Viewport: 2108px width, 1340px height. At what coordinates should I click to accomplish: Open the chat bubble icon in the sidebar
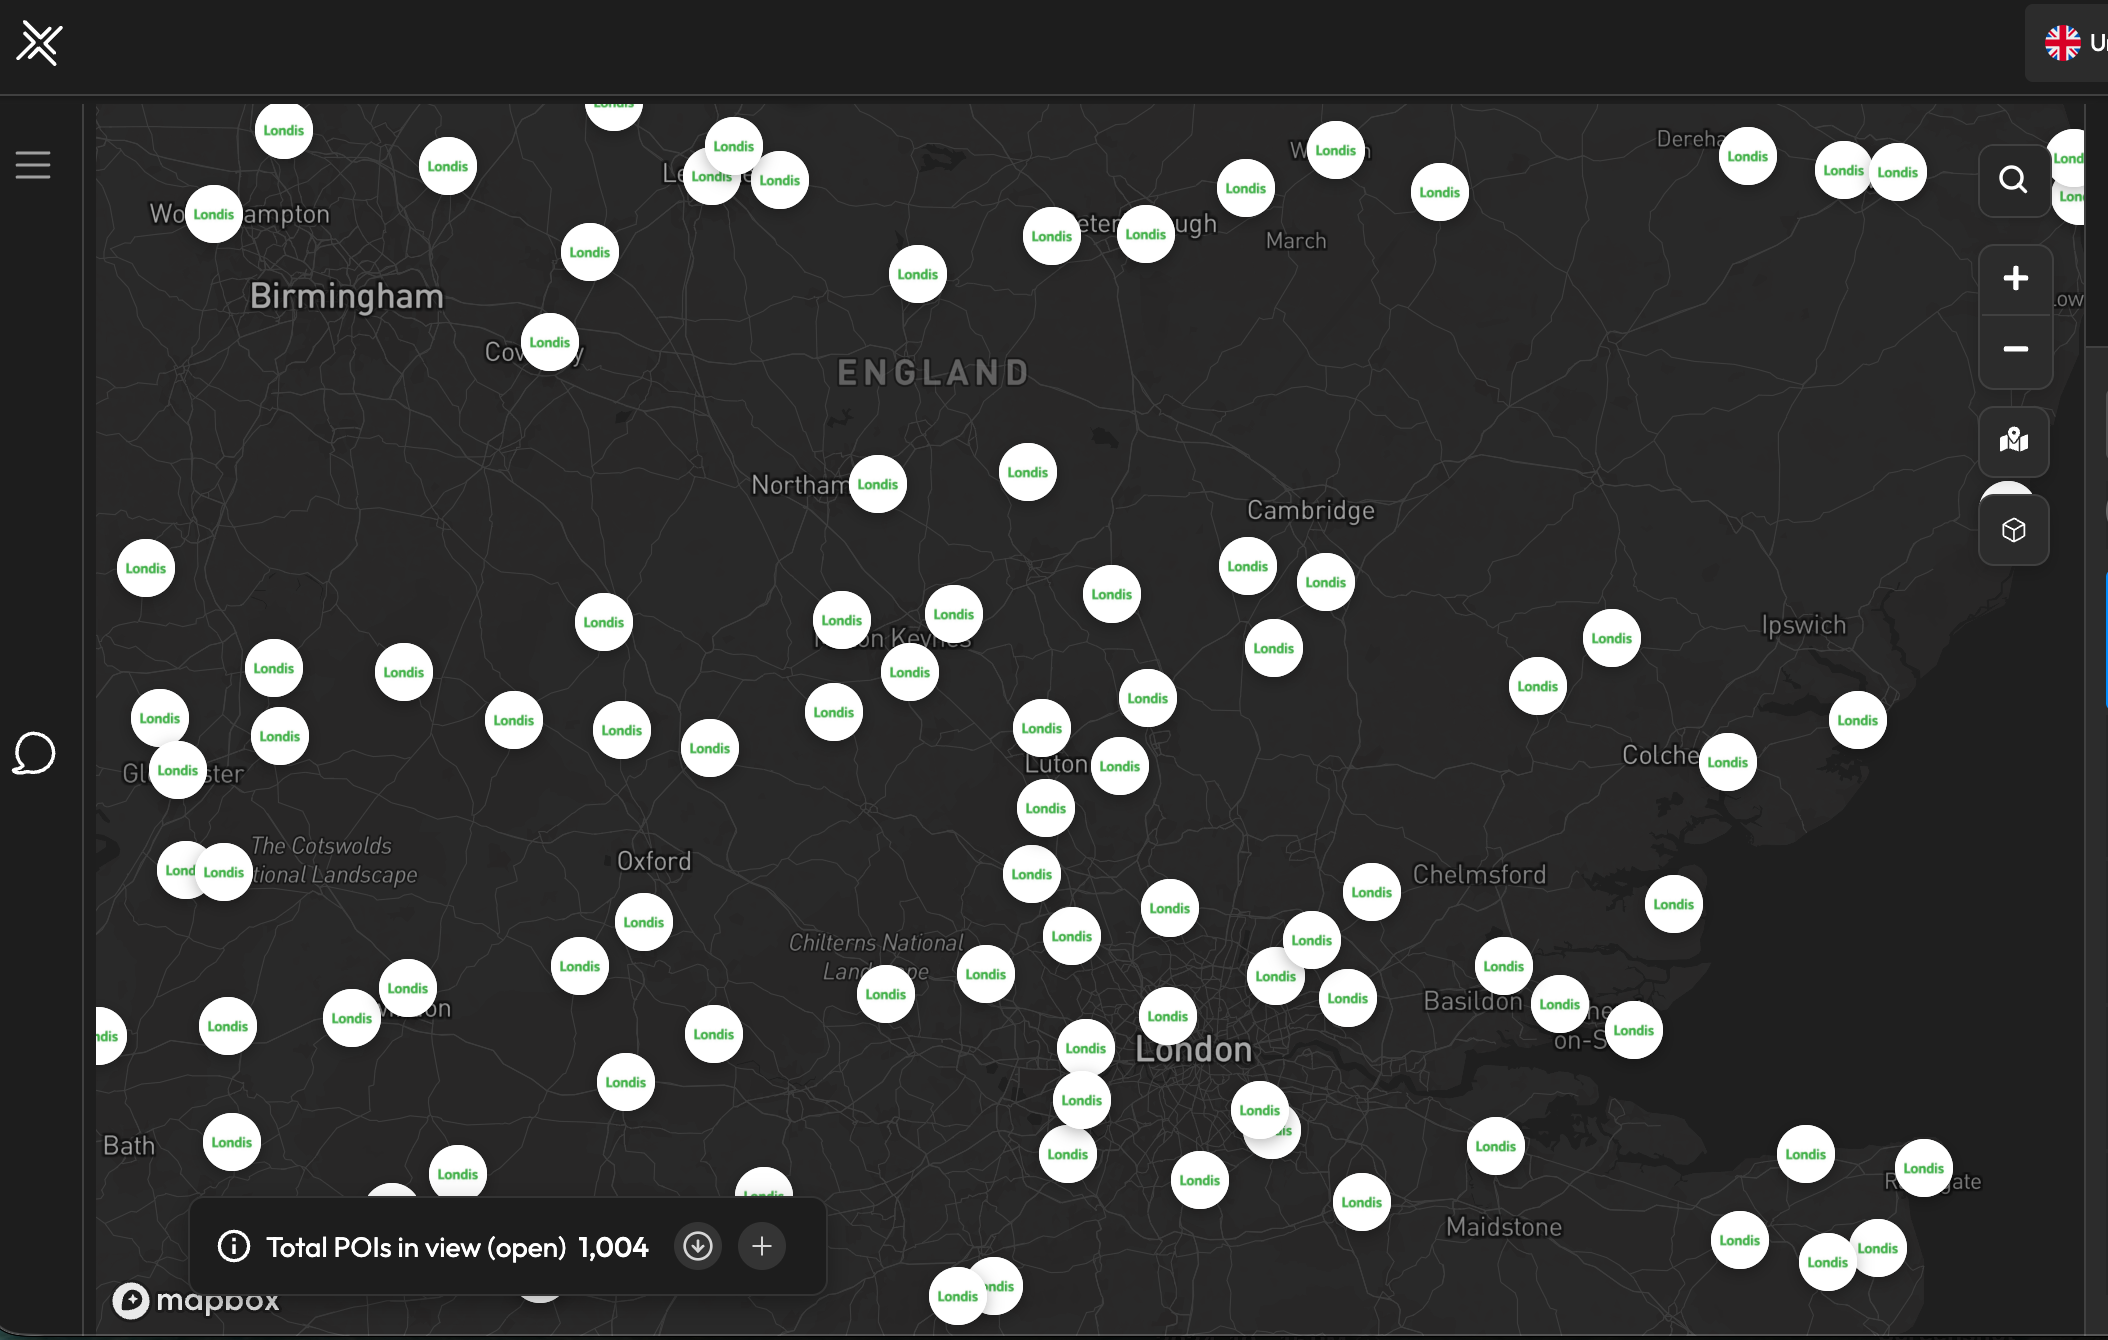point(34,753)
